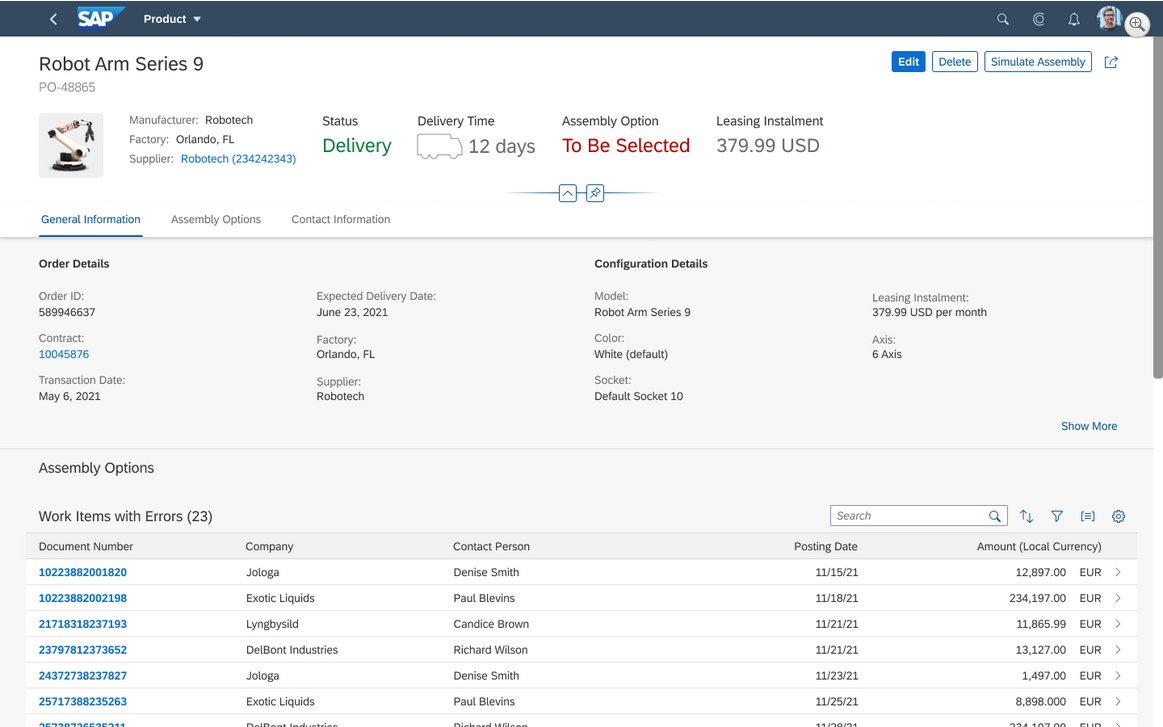This screenshot has width=1163, height=727.
Task: Open table settings gear icon
Action: pos(1118,516)
